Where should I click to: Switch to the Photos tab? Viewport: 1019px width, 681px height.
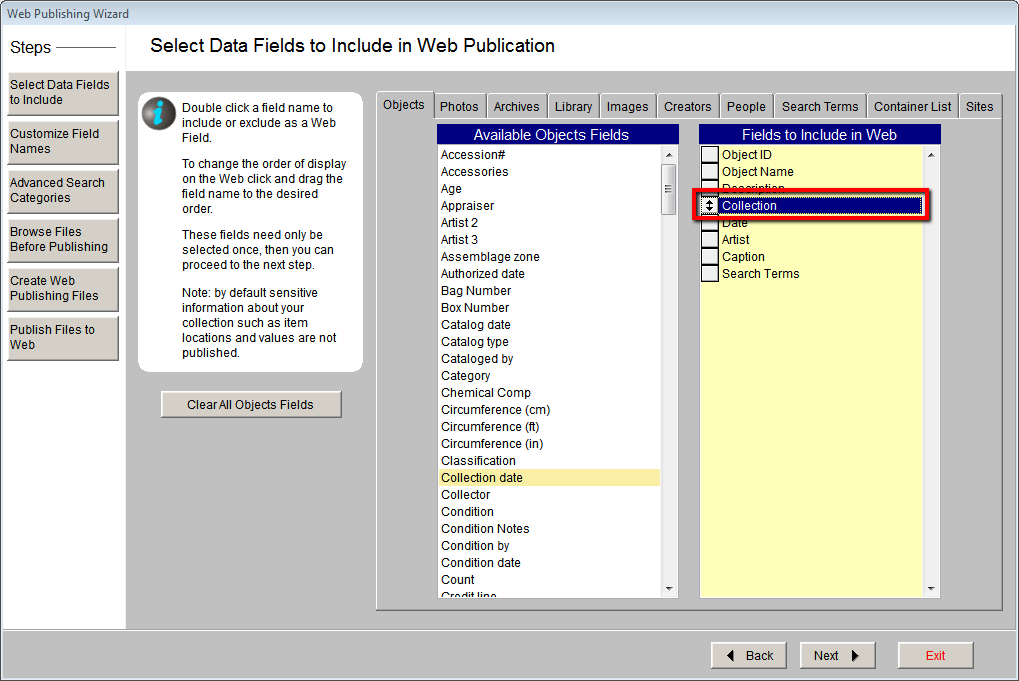point(459,107)
